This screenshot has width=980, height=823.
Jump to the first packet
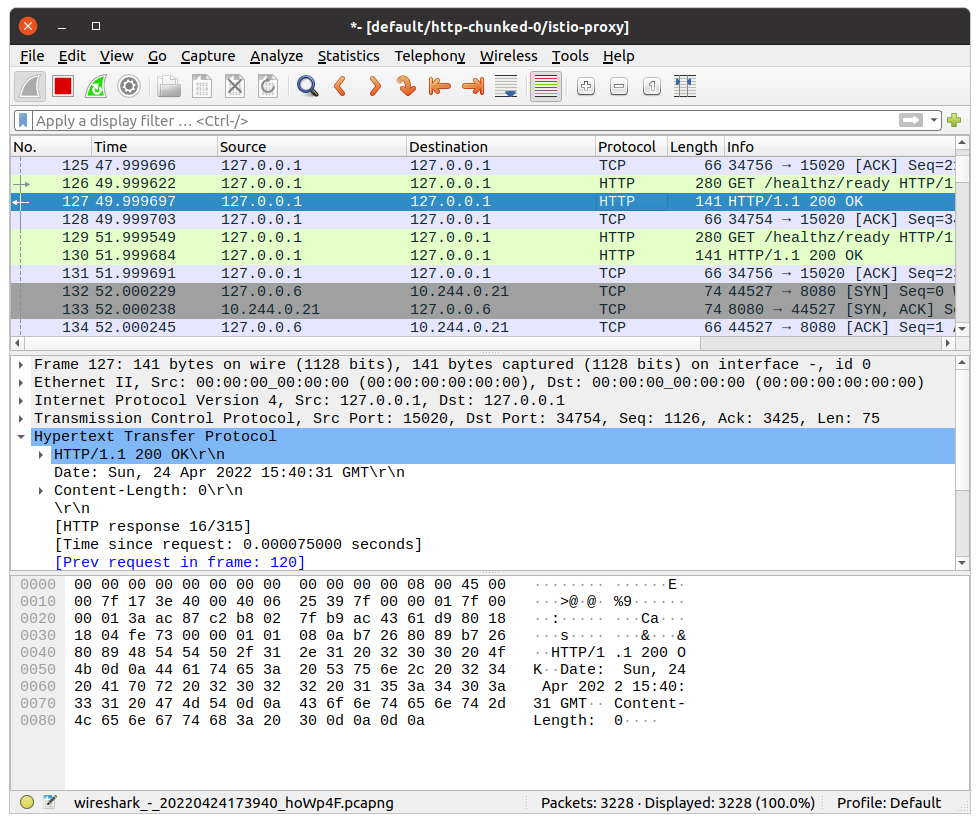(x=439, y=86)
